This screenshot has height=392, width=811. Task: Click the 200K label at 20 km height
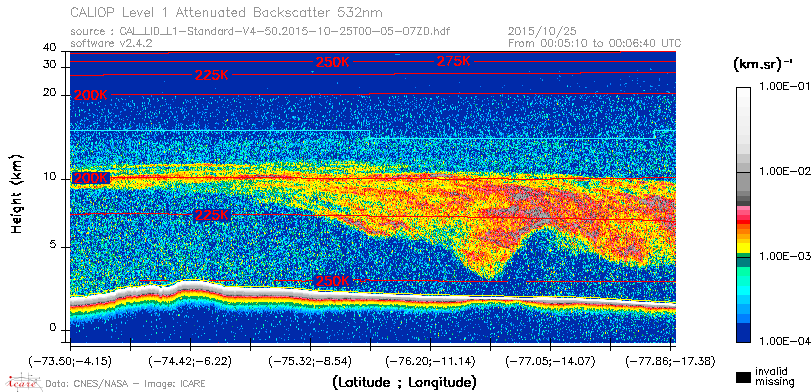pos(92,96)
